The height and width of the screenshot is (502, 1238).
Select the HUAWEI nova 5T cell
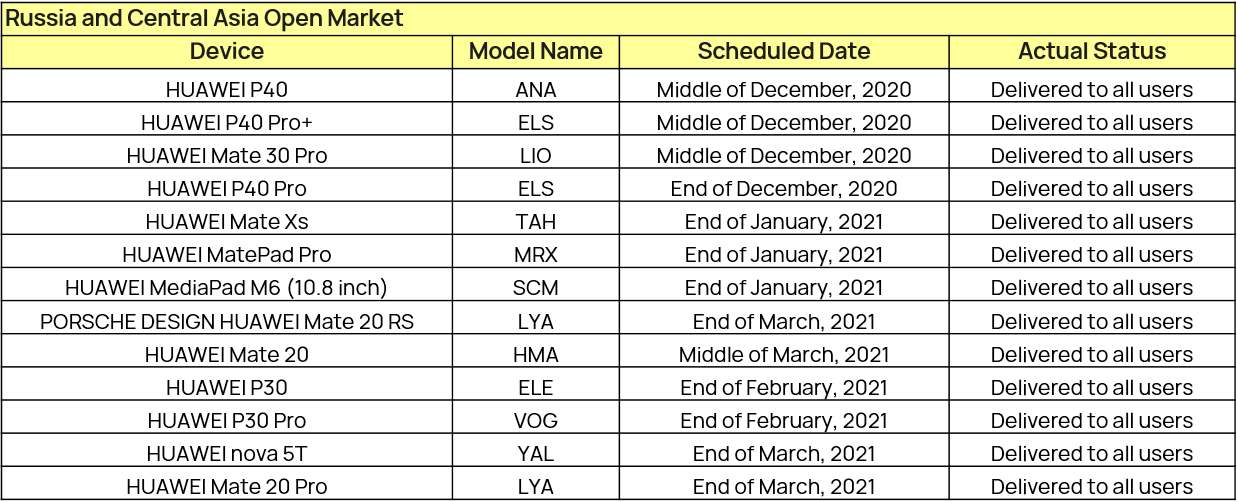[227, 453]
